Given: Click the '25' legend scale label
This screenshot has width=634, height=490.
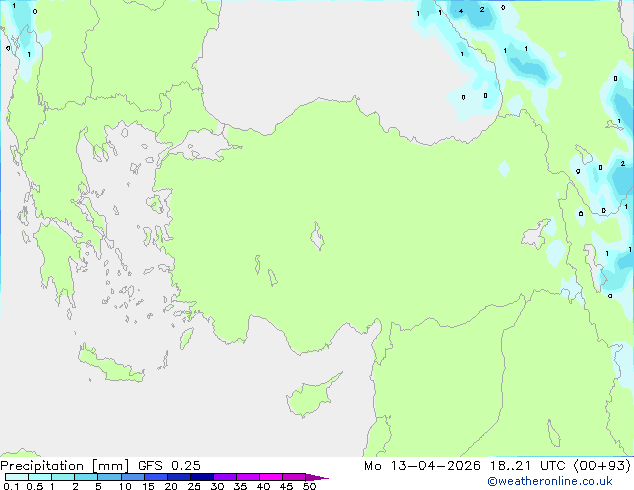Looking at the screenshot, I should 194,486.
